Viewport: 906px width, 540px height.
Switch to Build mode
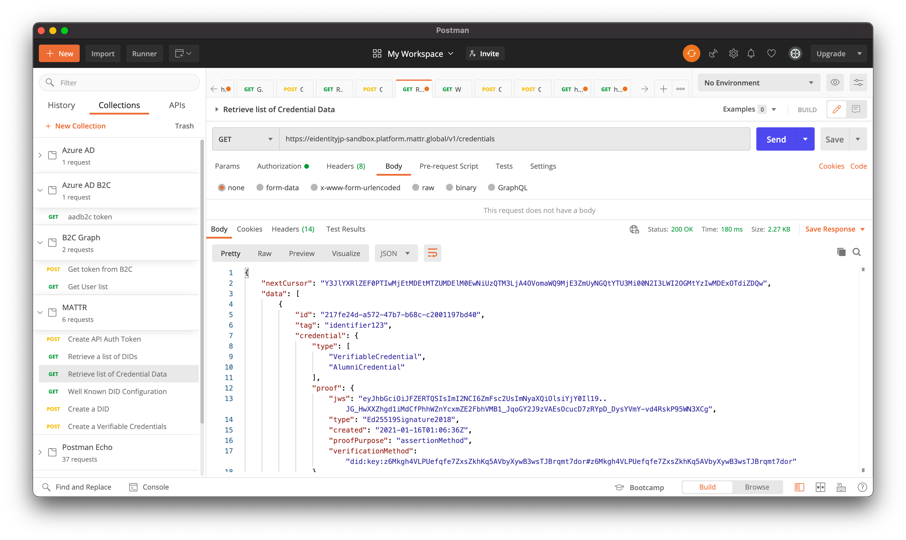(x=707, y=487)
